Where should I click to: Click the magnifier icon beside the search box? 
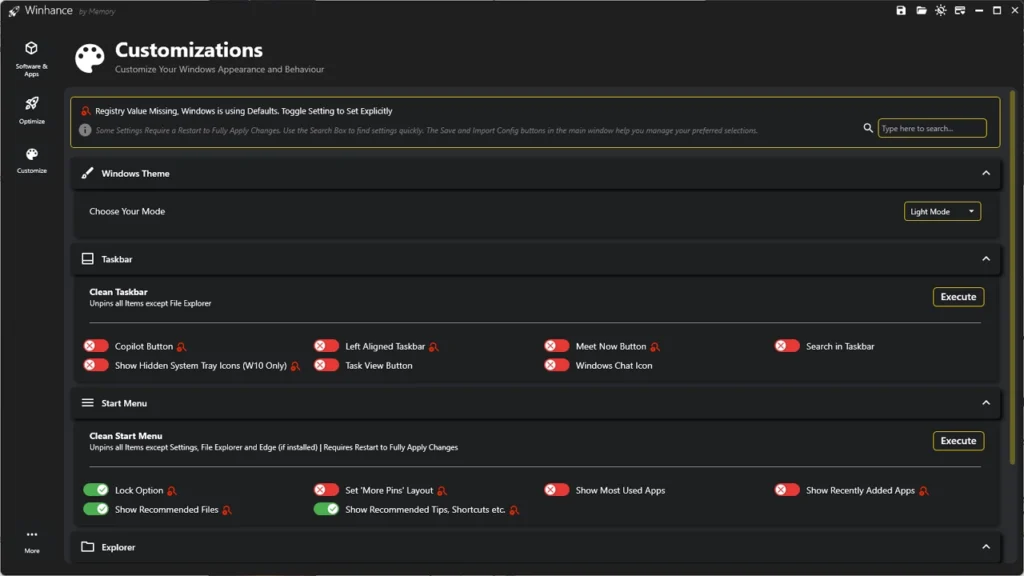868,128
